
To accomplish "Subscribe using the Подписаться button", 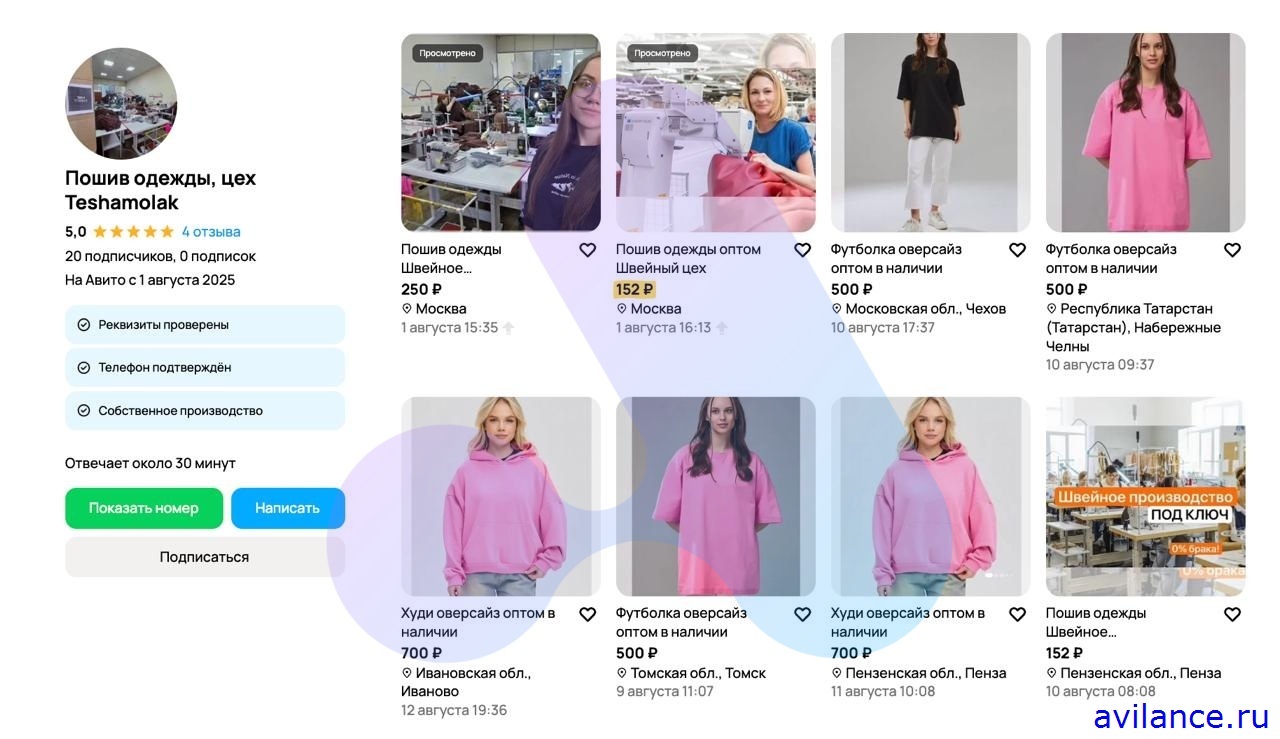I will pos(205,557).
